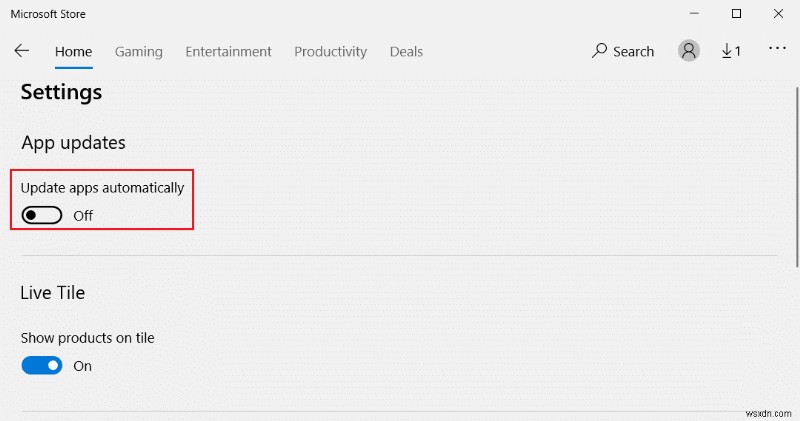The height and width of the screenshot is (421, 800).
Task: Open downloads and updates indicator
Action: 731,51
